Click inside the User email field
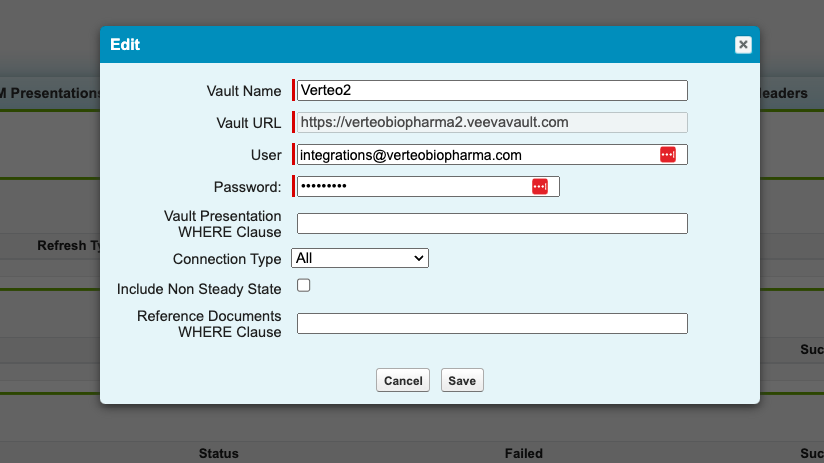Viewport: 824px width, 463px height. 475,155
